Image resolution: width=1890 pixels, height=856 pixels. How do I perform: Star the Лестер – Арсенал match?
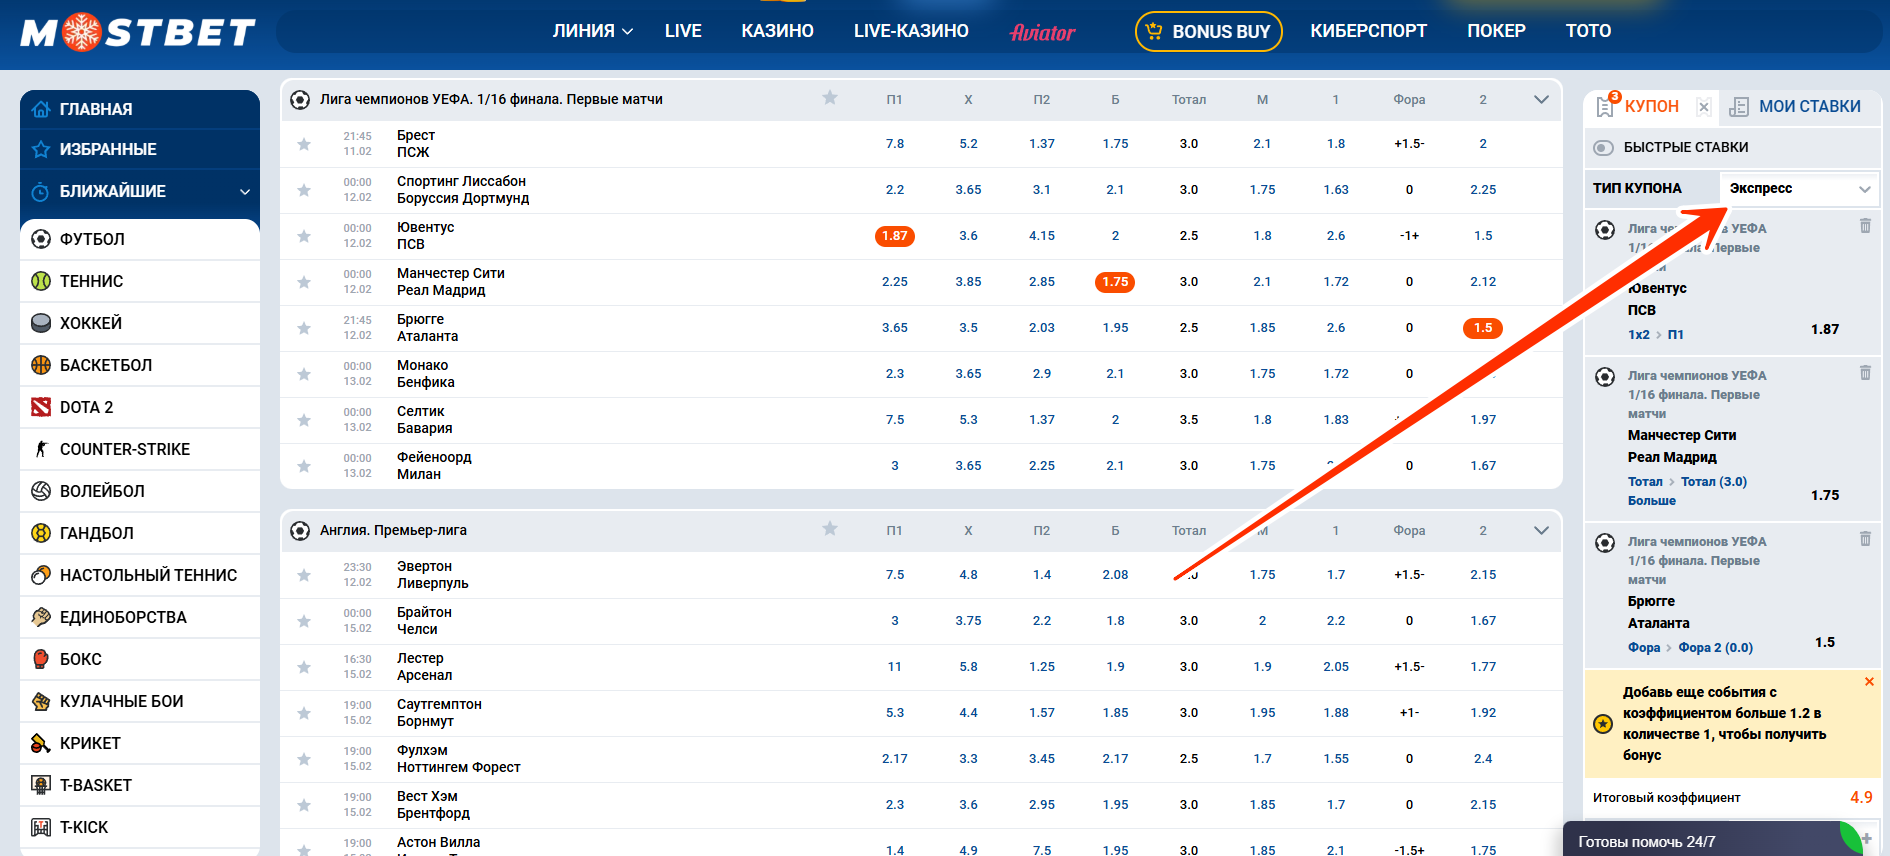[304, 667]
